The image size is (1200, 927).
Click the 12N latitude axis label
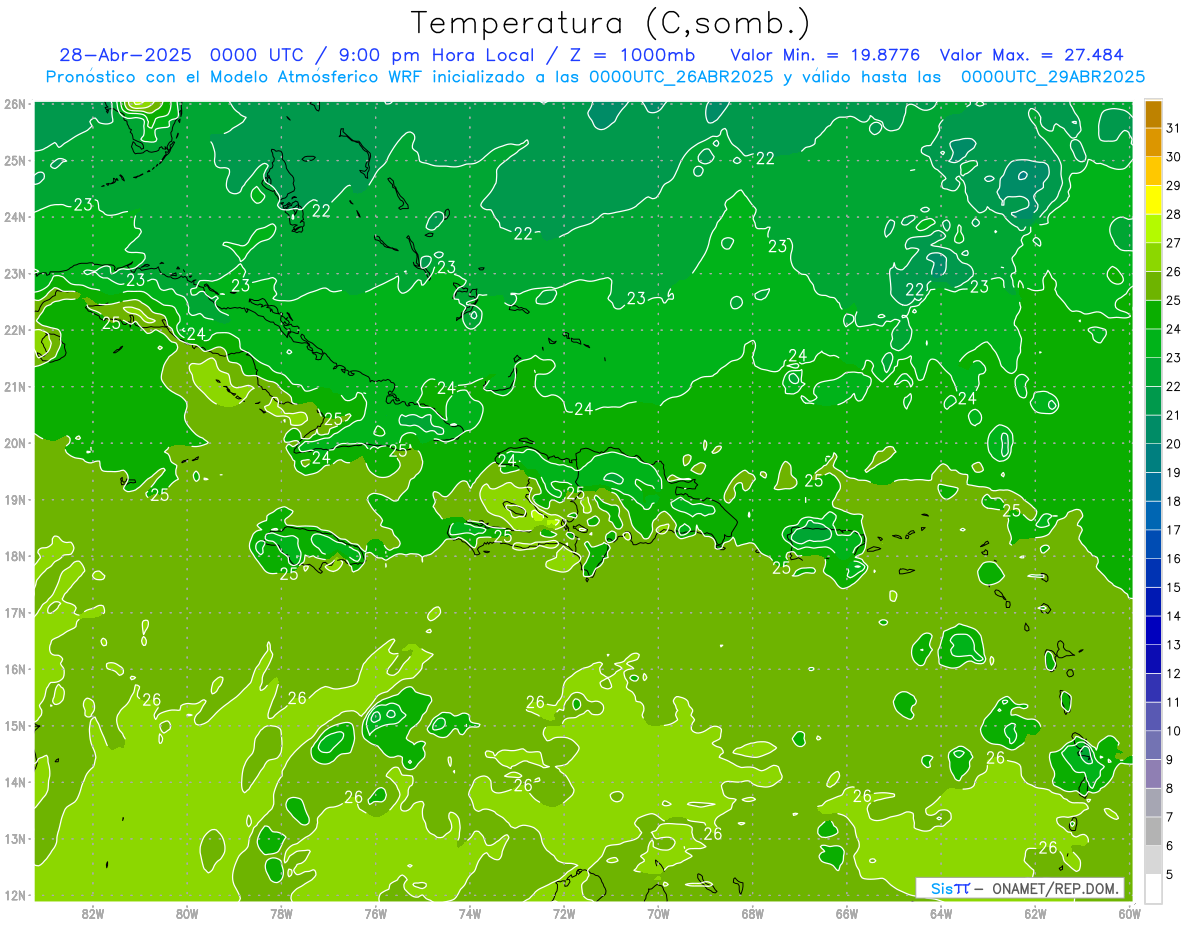click(14, 895)
